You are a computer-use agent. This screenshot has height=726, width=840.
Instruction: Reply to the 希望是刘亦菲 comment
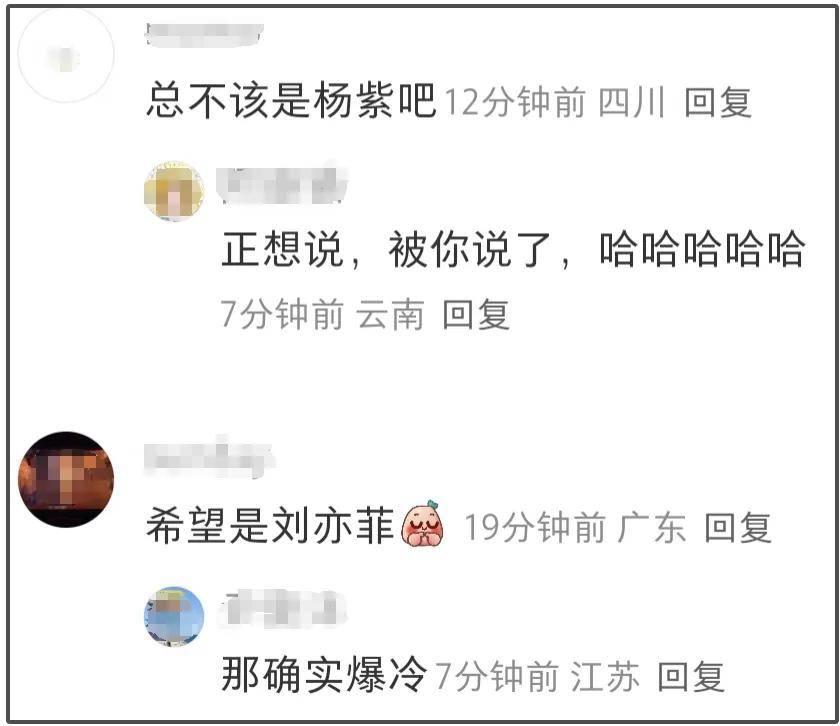click(738, 528)
